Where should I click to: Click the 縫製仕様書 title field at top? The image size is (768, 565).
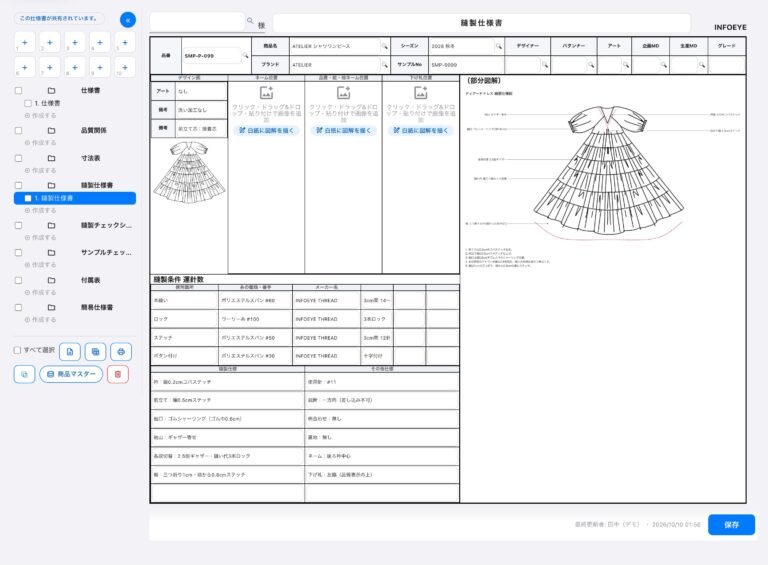pyautogui.click(x=482, y=23)
